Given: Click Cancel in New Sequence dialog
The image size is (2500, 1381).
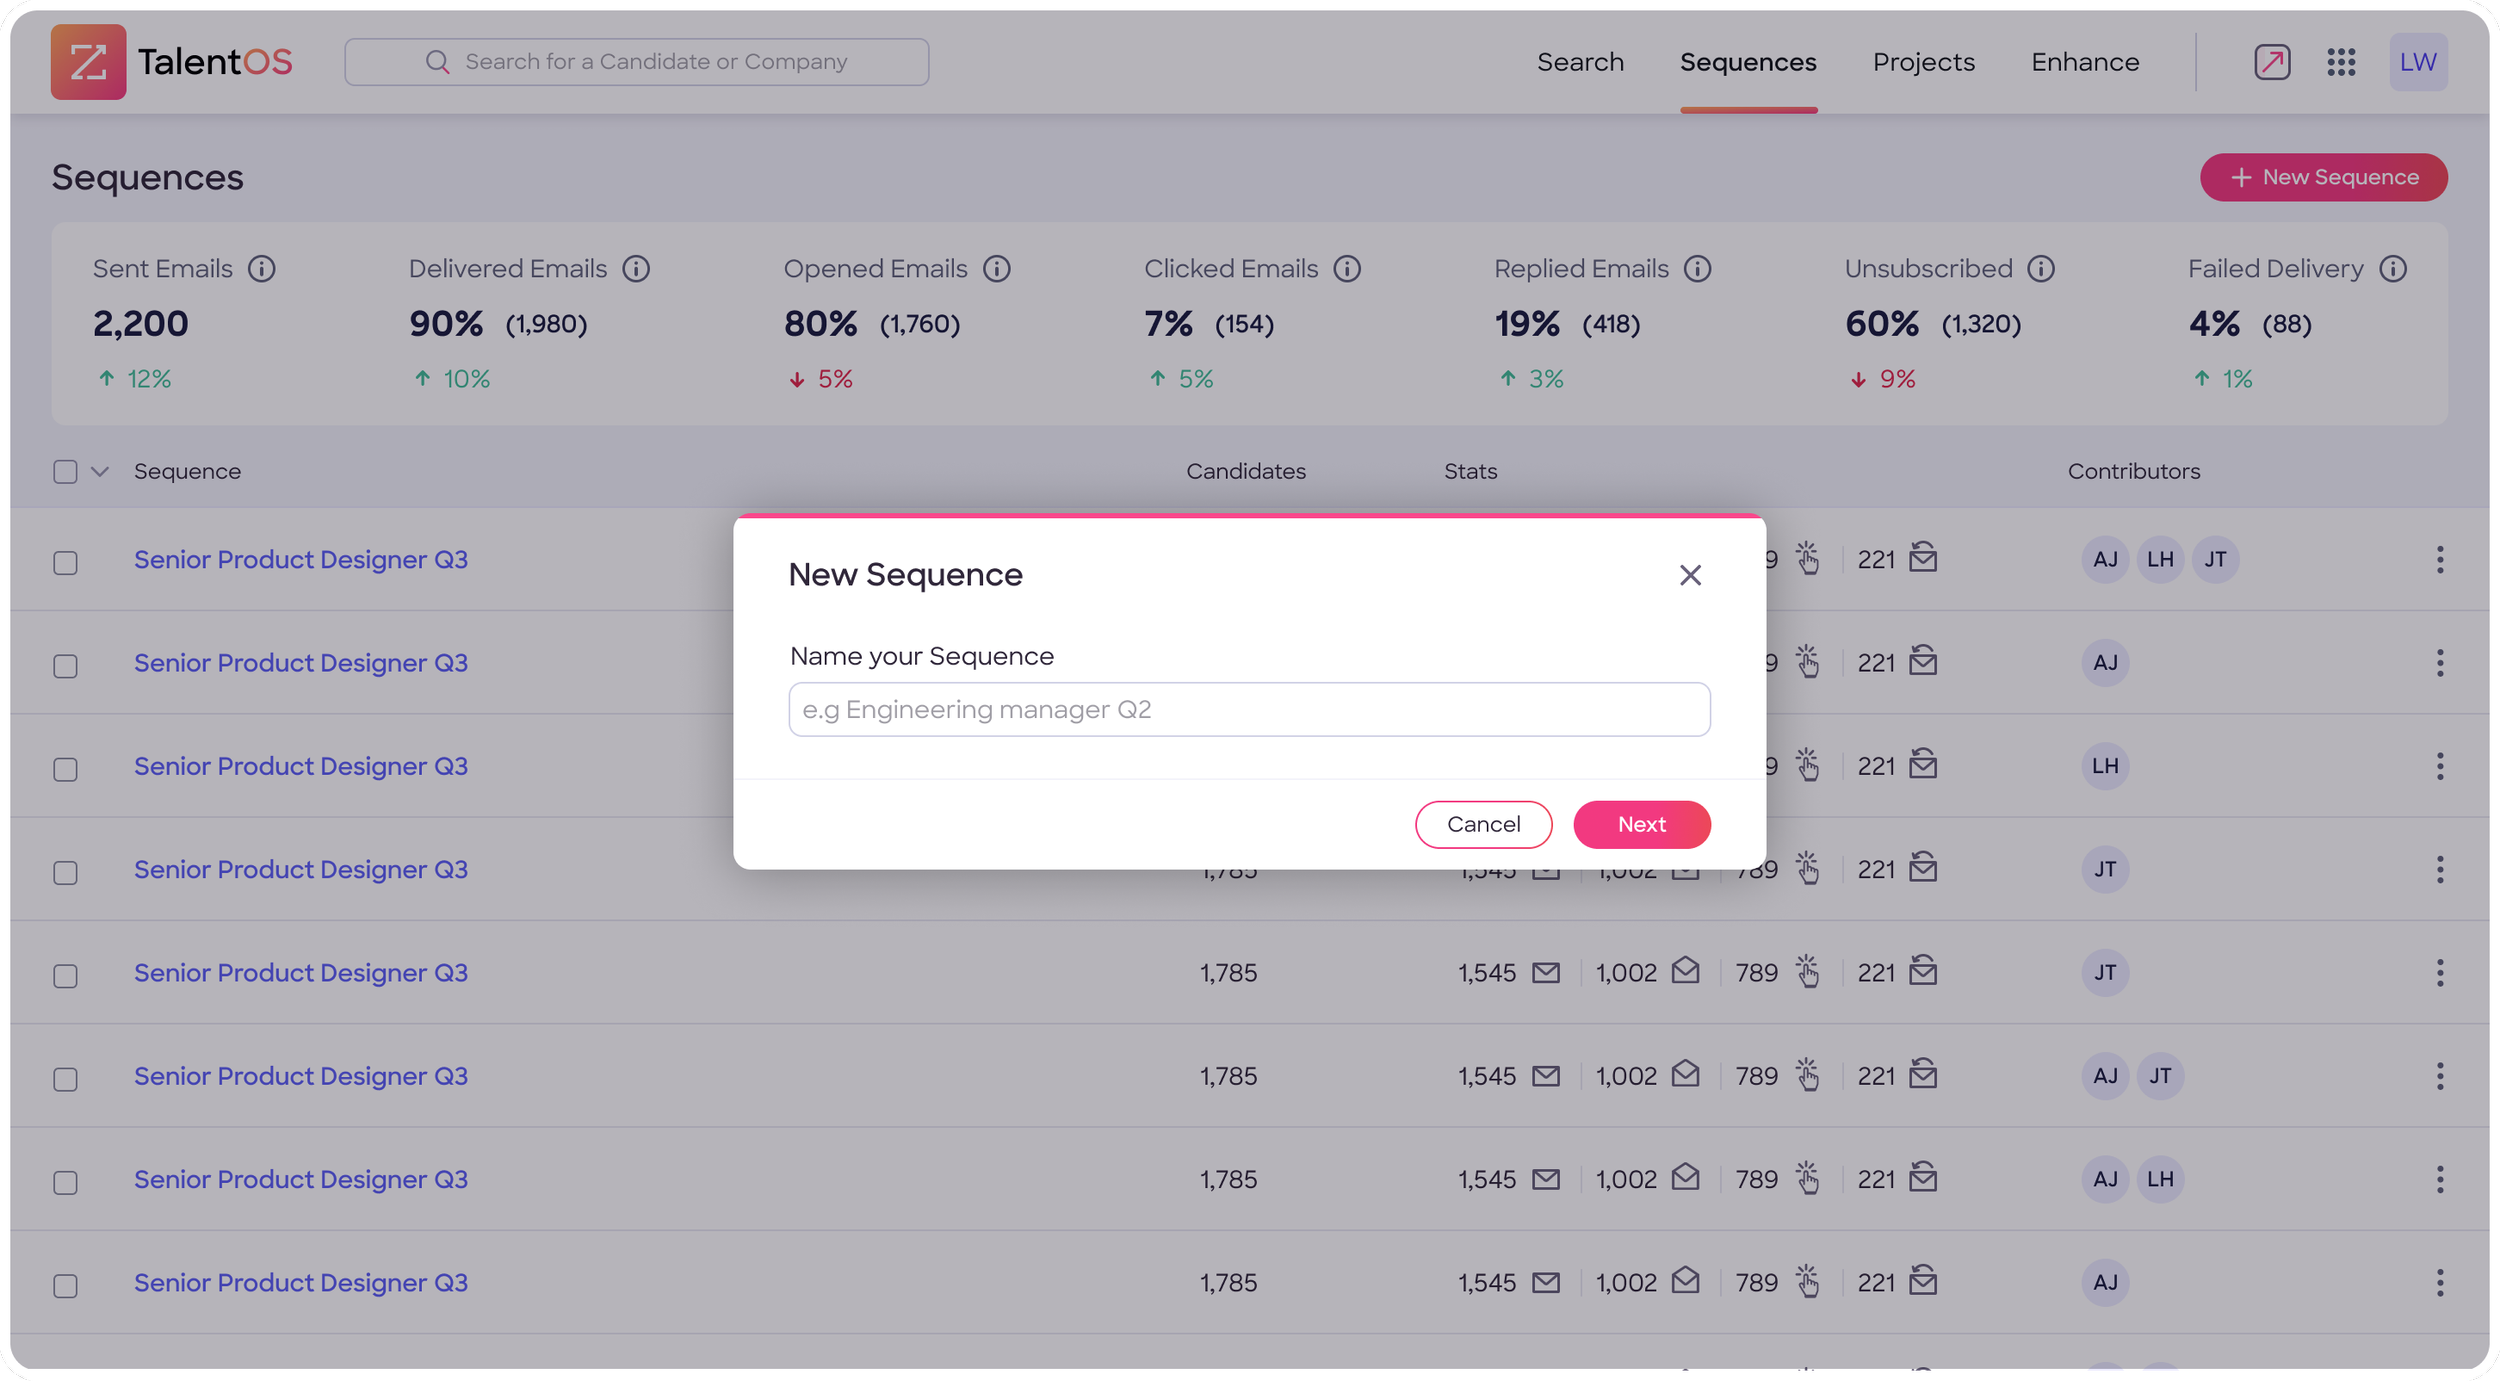Looking at the screenshot, I should [1483, 825].
